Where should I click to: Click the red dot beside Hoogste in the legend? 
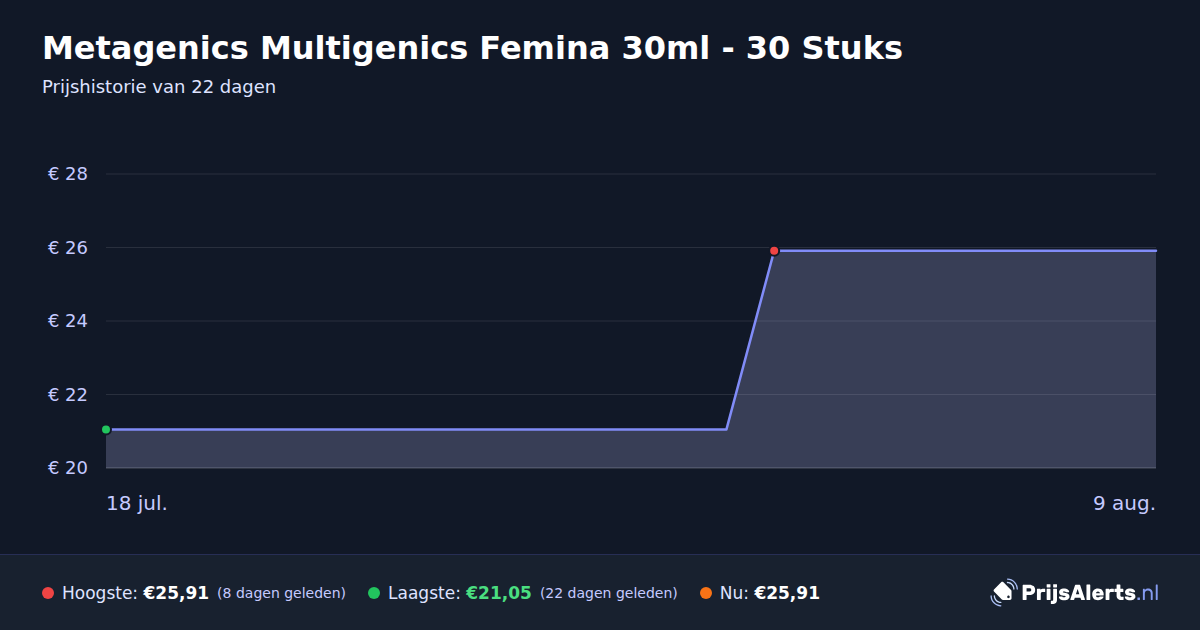coord(48,593)
